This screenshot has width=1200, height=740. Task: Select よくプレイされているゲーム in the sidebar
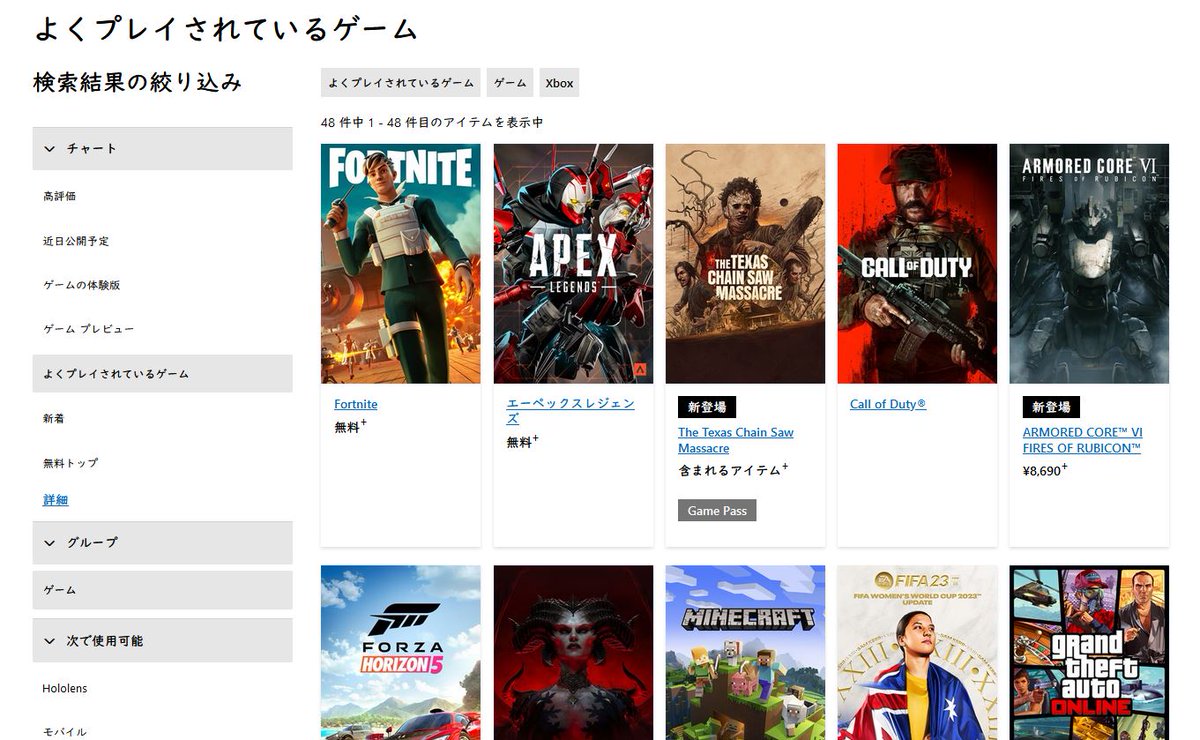point(162,373)
